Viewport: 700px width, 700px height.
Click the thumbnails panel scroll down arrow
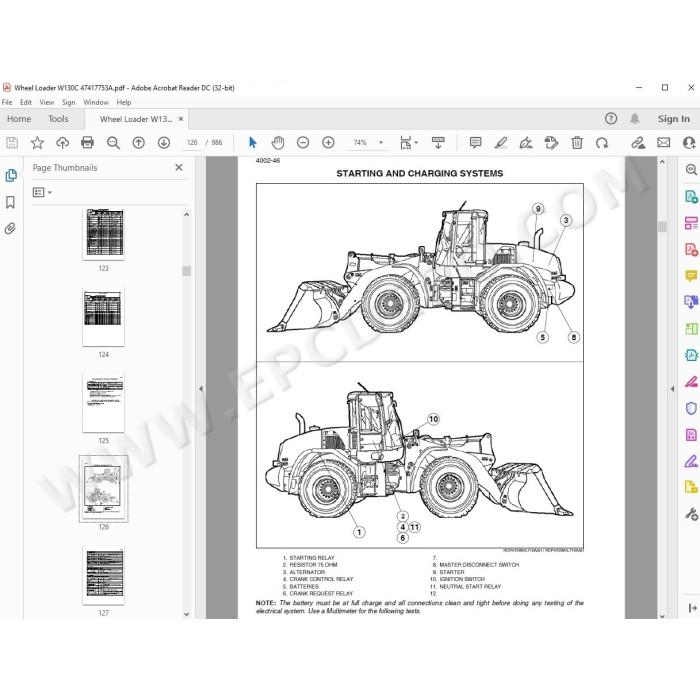click(187, 614)
